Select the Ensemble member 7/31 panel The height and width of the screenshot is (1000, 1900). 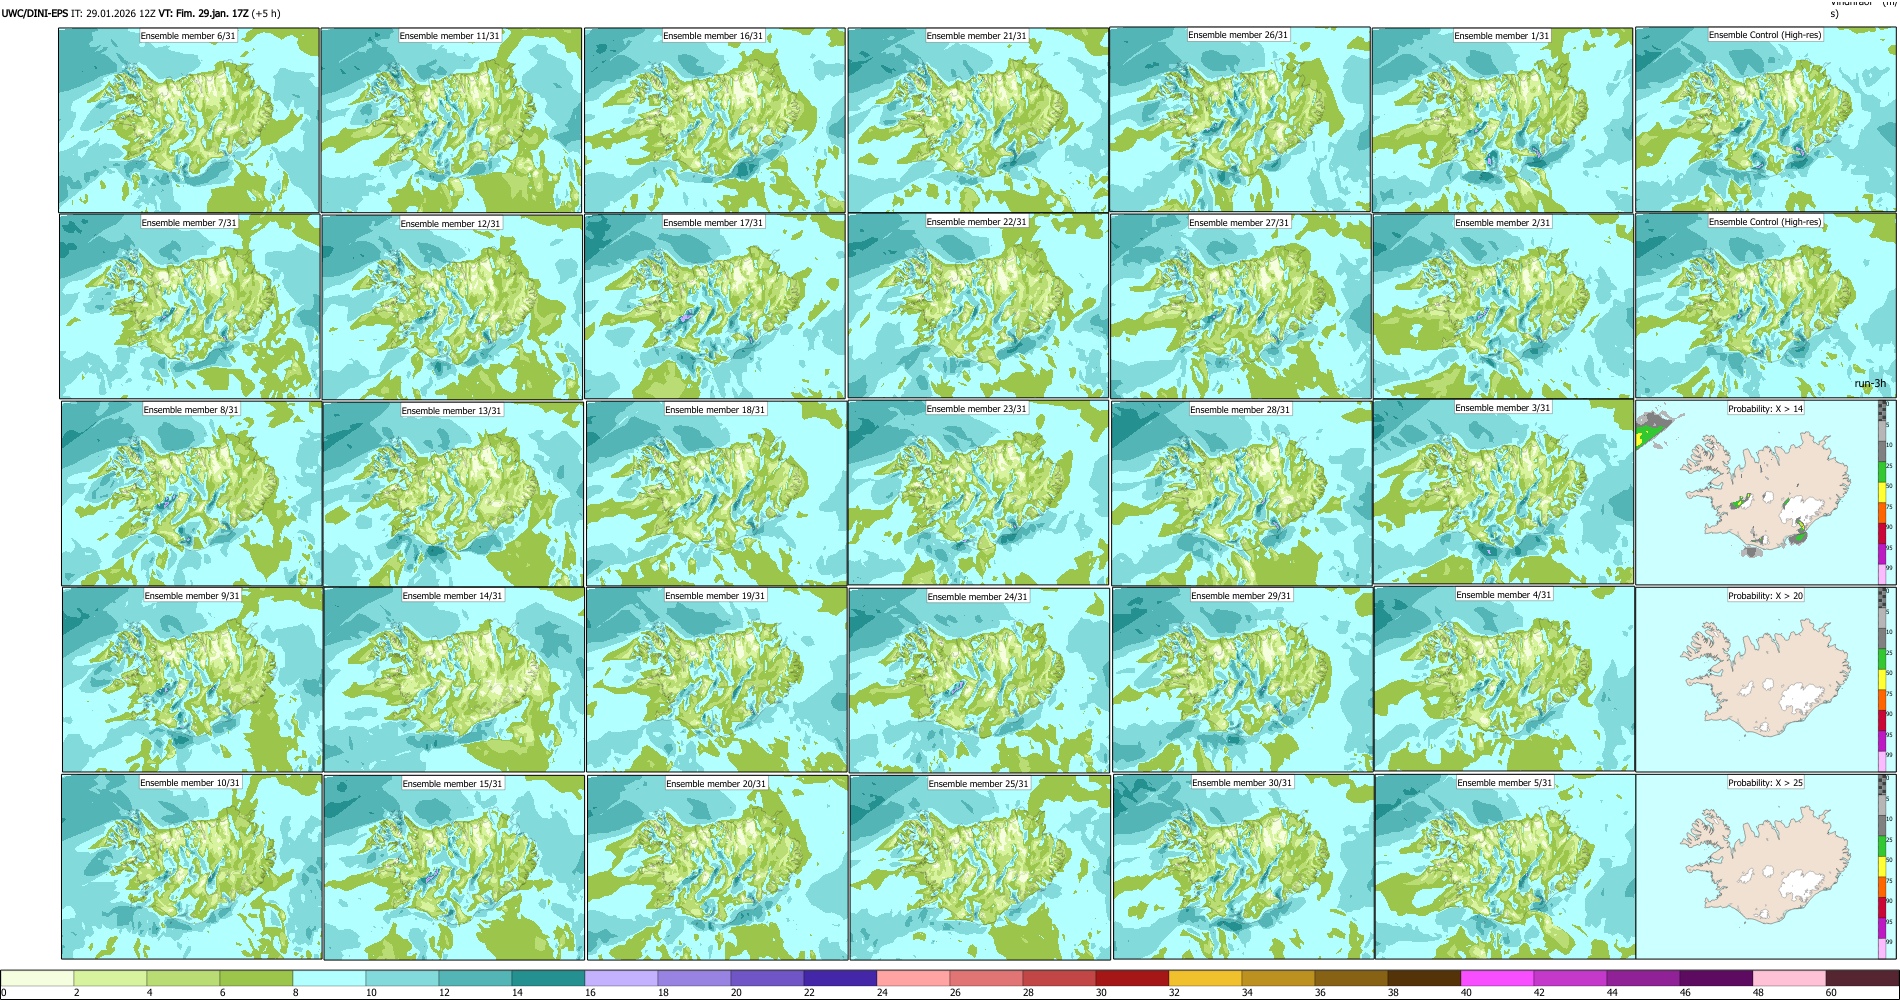coord(190,307)
